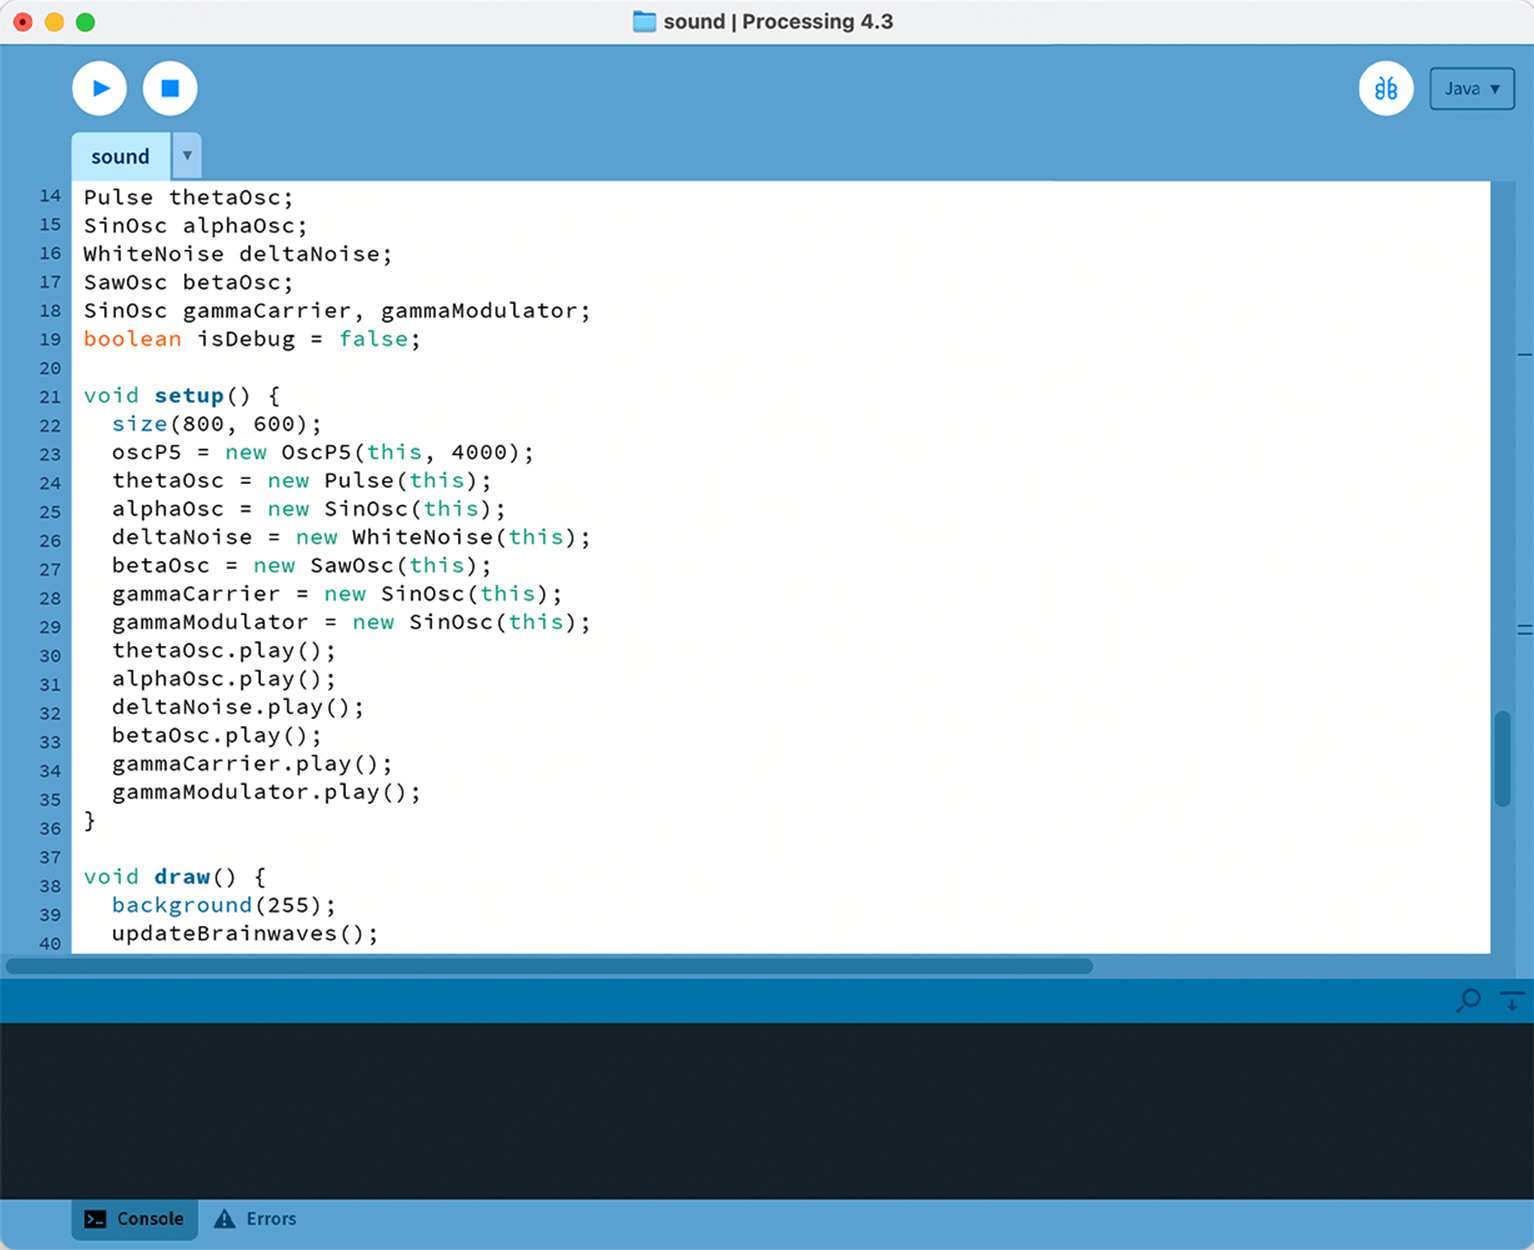Click the editor's vertical scrollbar thumb
This screenshot has height=1250, width=1534.
point(1502,758)
